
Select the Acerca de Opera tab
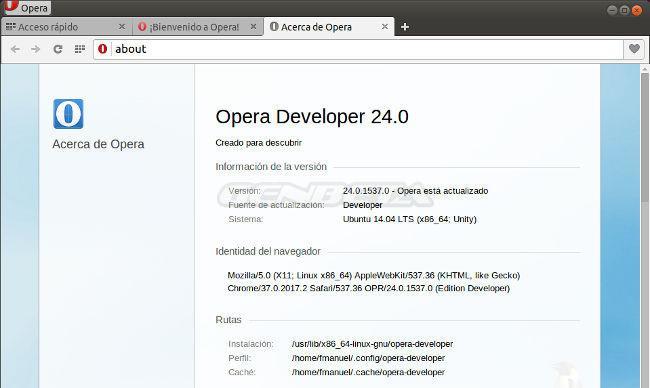328,27
